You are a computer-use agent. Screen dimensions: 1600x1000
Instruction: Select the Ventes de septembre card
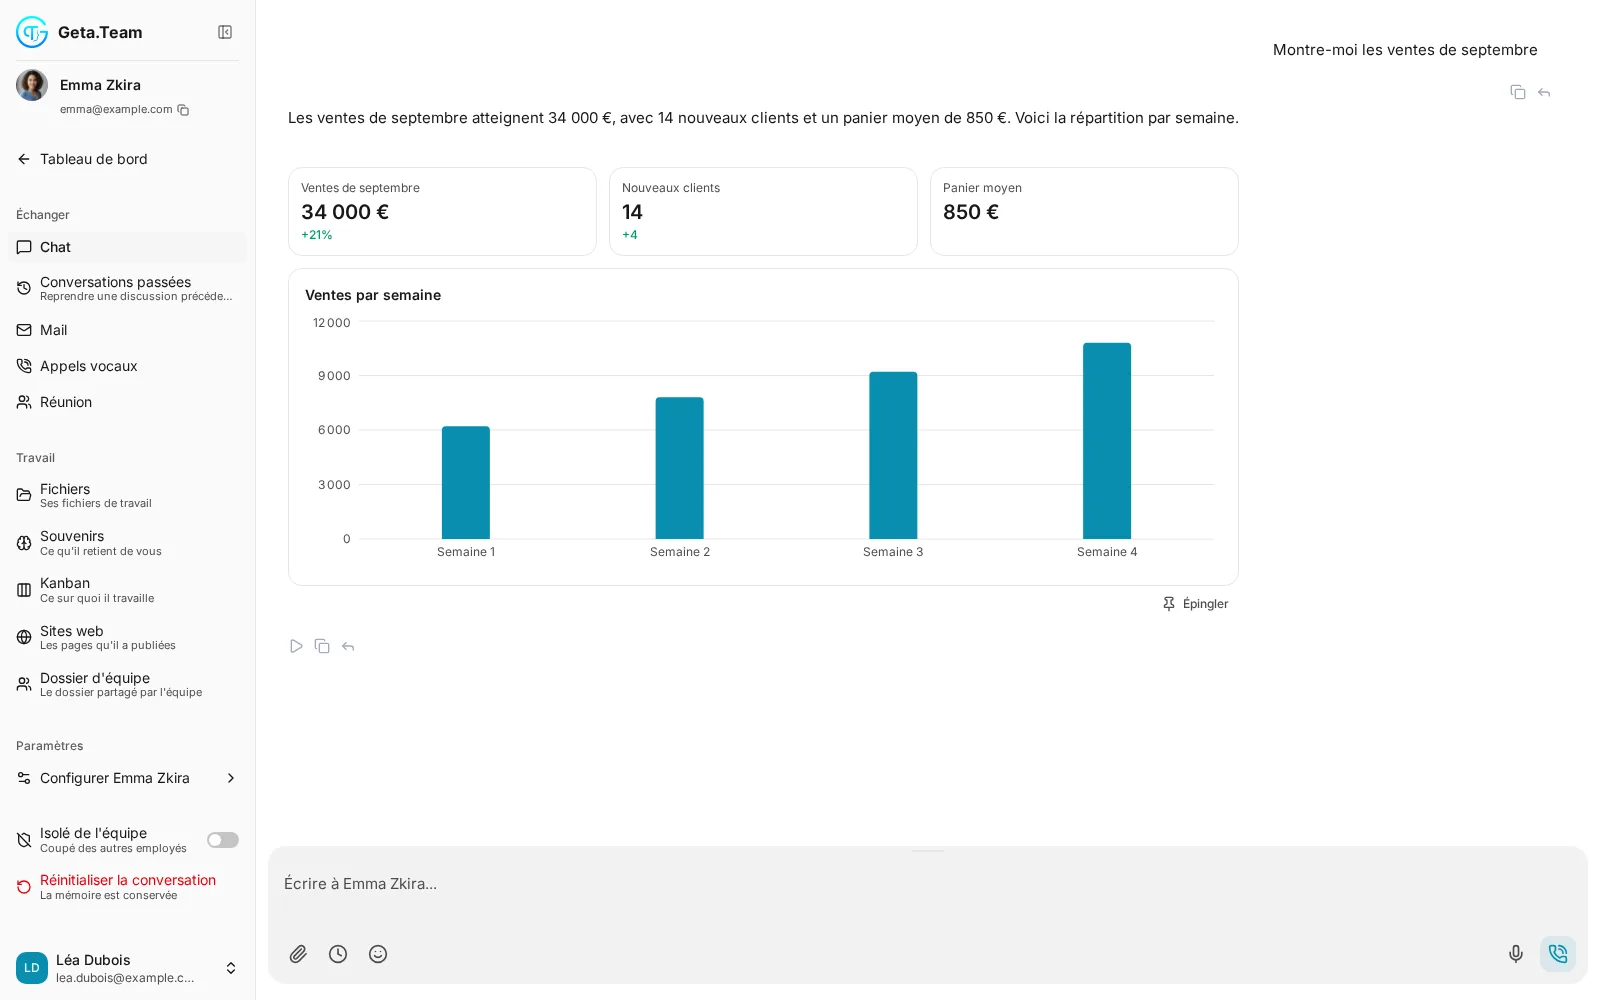click(x=442, y=211)
